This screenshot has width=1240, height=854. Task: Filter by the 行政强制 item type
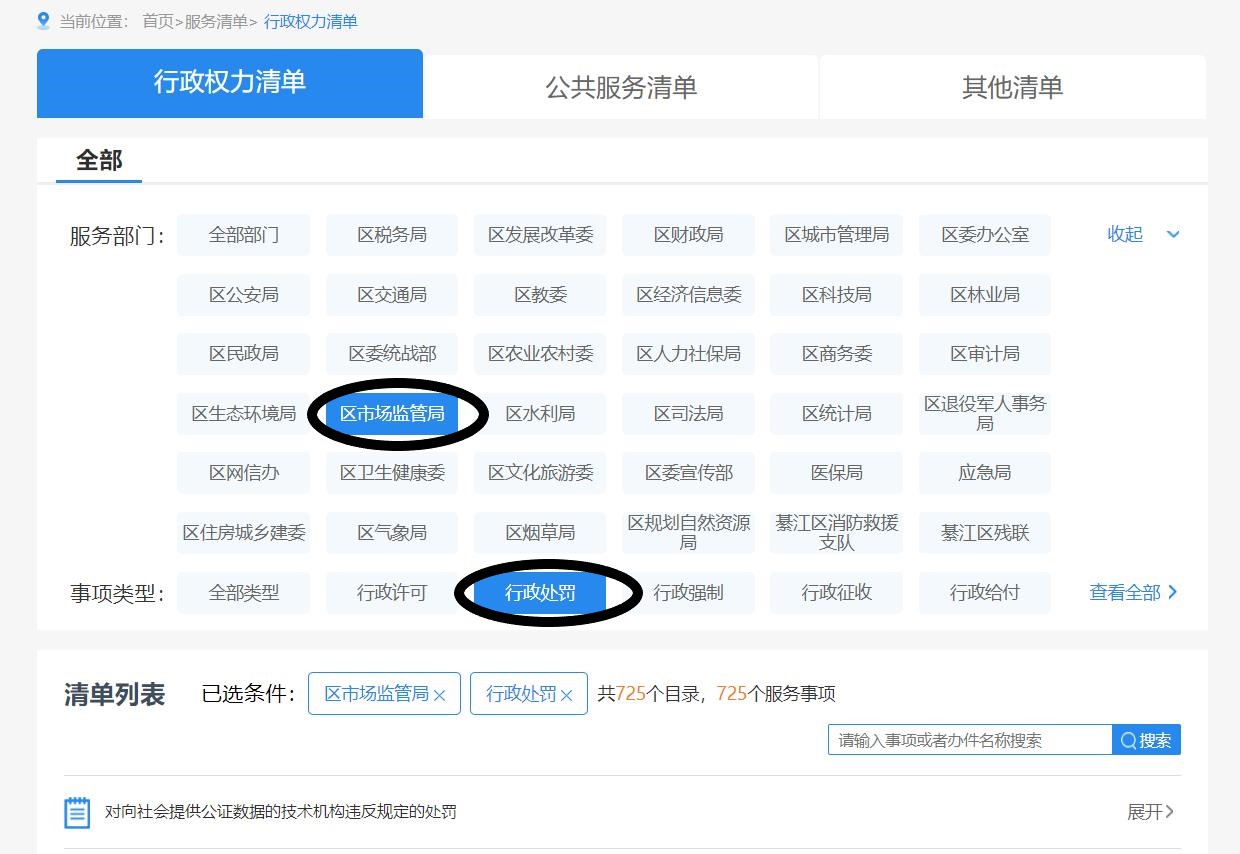coord(688,593)
